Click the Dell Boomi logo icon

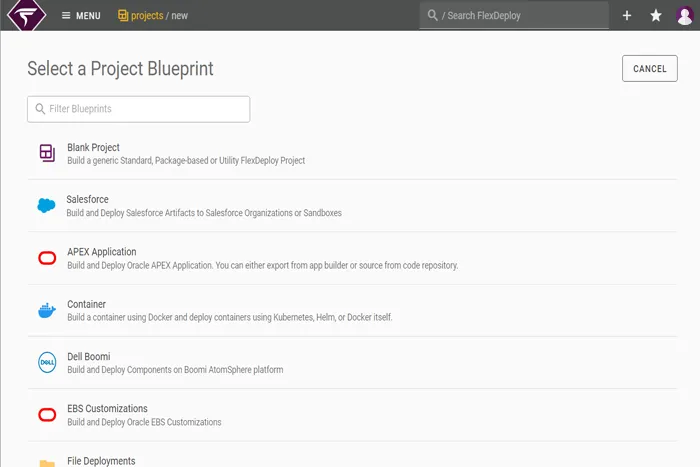[47, 362]
